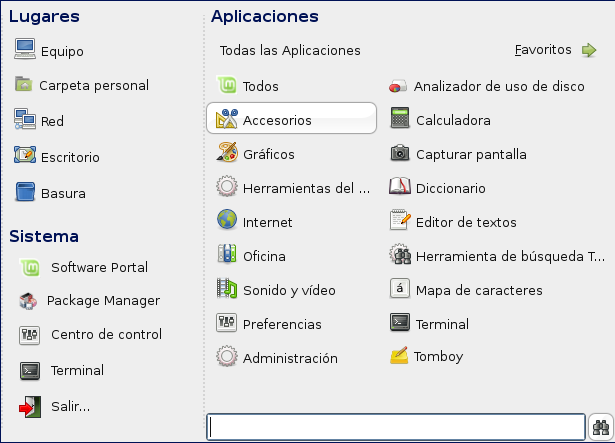Select the Preferencias sliders icon

point(226,323)
